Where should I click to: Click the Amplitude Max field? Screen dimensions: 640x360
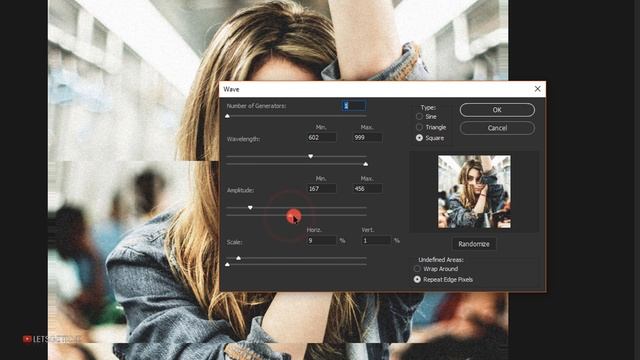pyautogui.click(x=367, y=189)
